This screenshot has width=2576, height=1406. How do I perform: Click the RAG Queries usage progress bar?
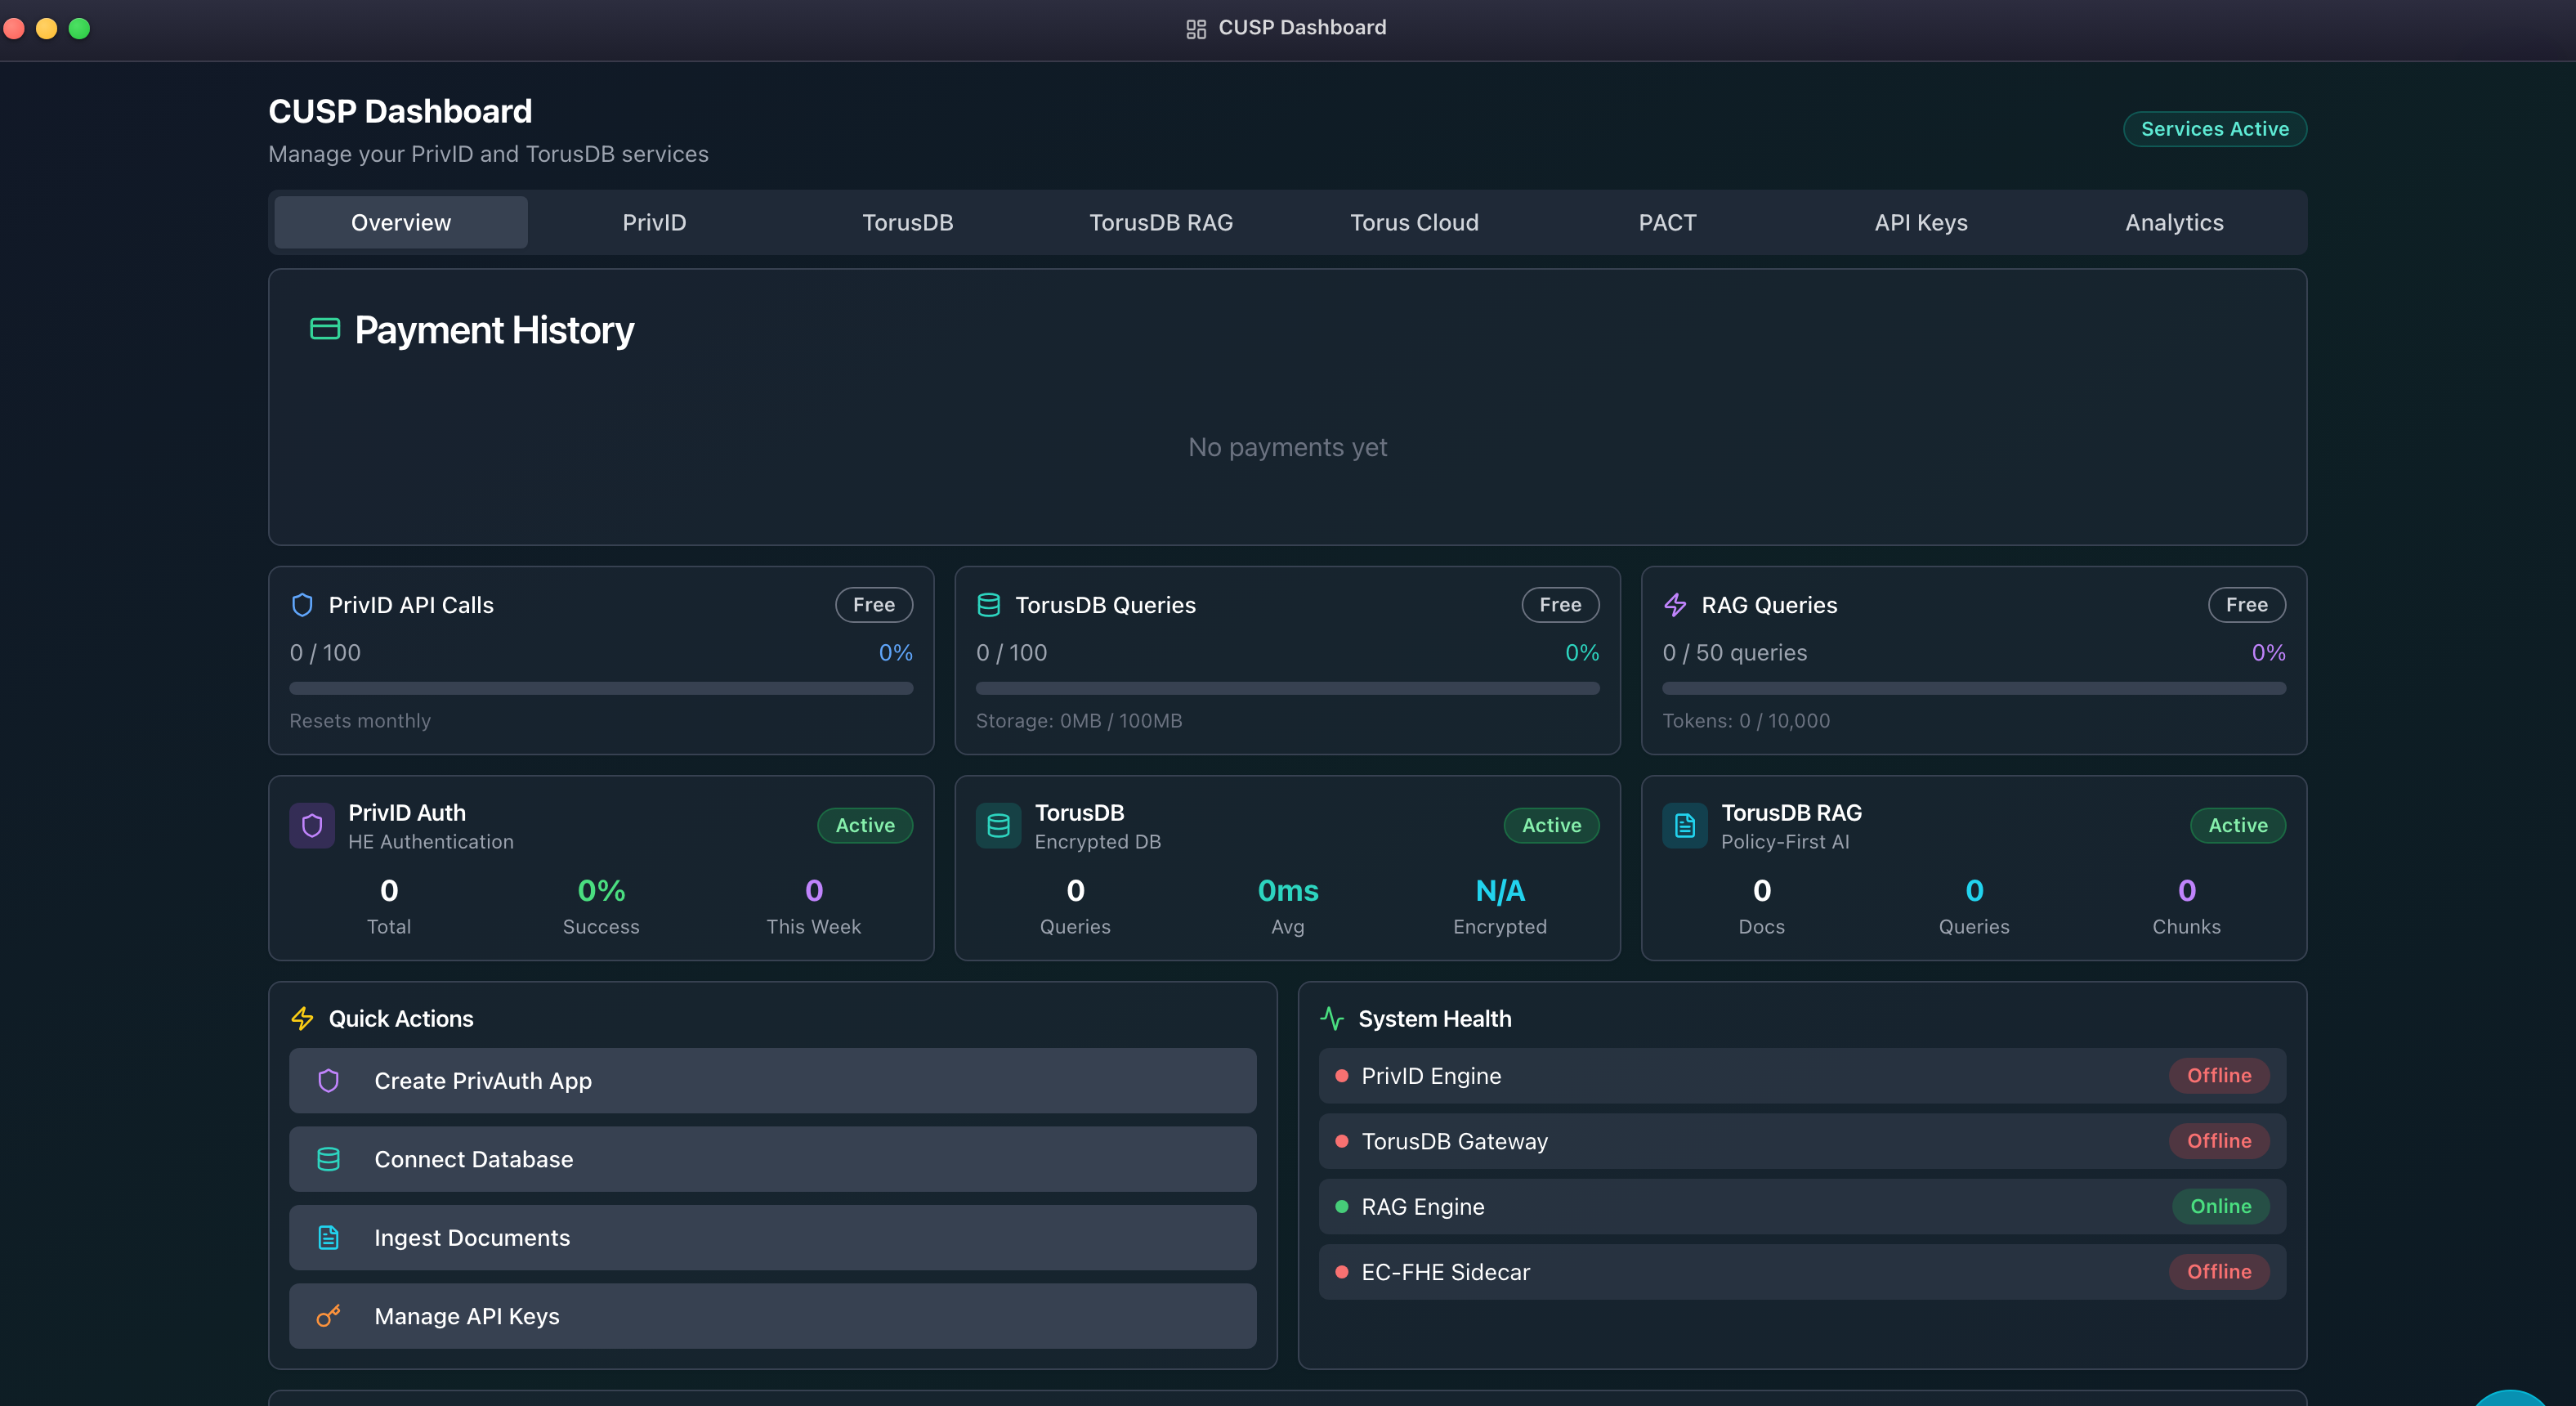tap(1974, 688)
